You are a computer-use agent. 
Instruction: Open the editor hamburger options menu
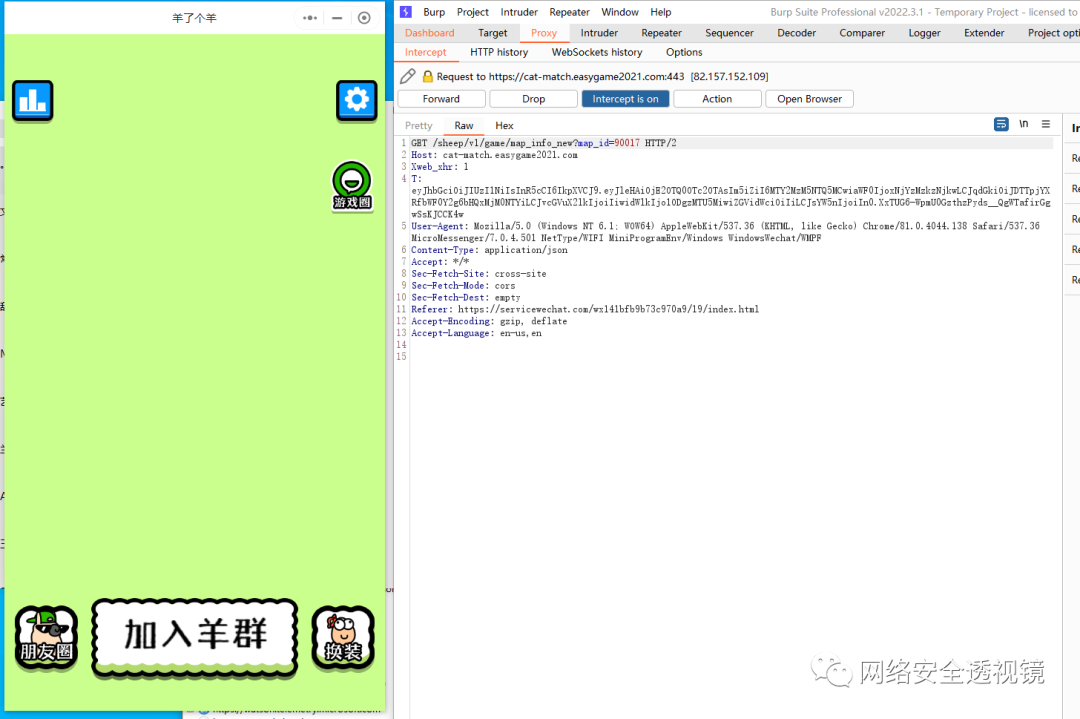tap(1046, 124)
